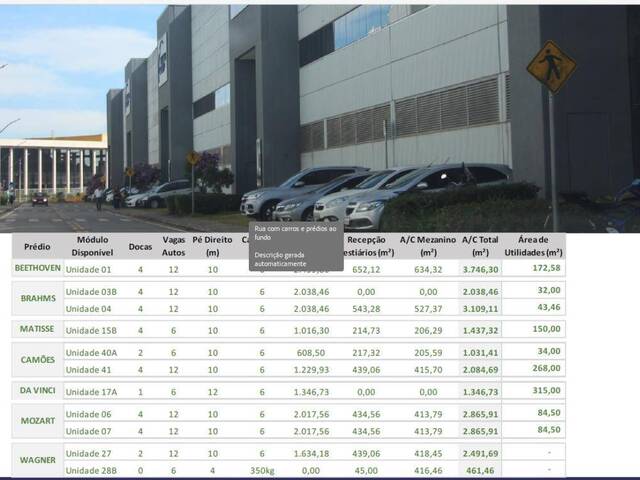Click the Vagas Autos column header
Viewport: 640px width, 480px height.
click(173, 246)
